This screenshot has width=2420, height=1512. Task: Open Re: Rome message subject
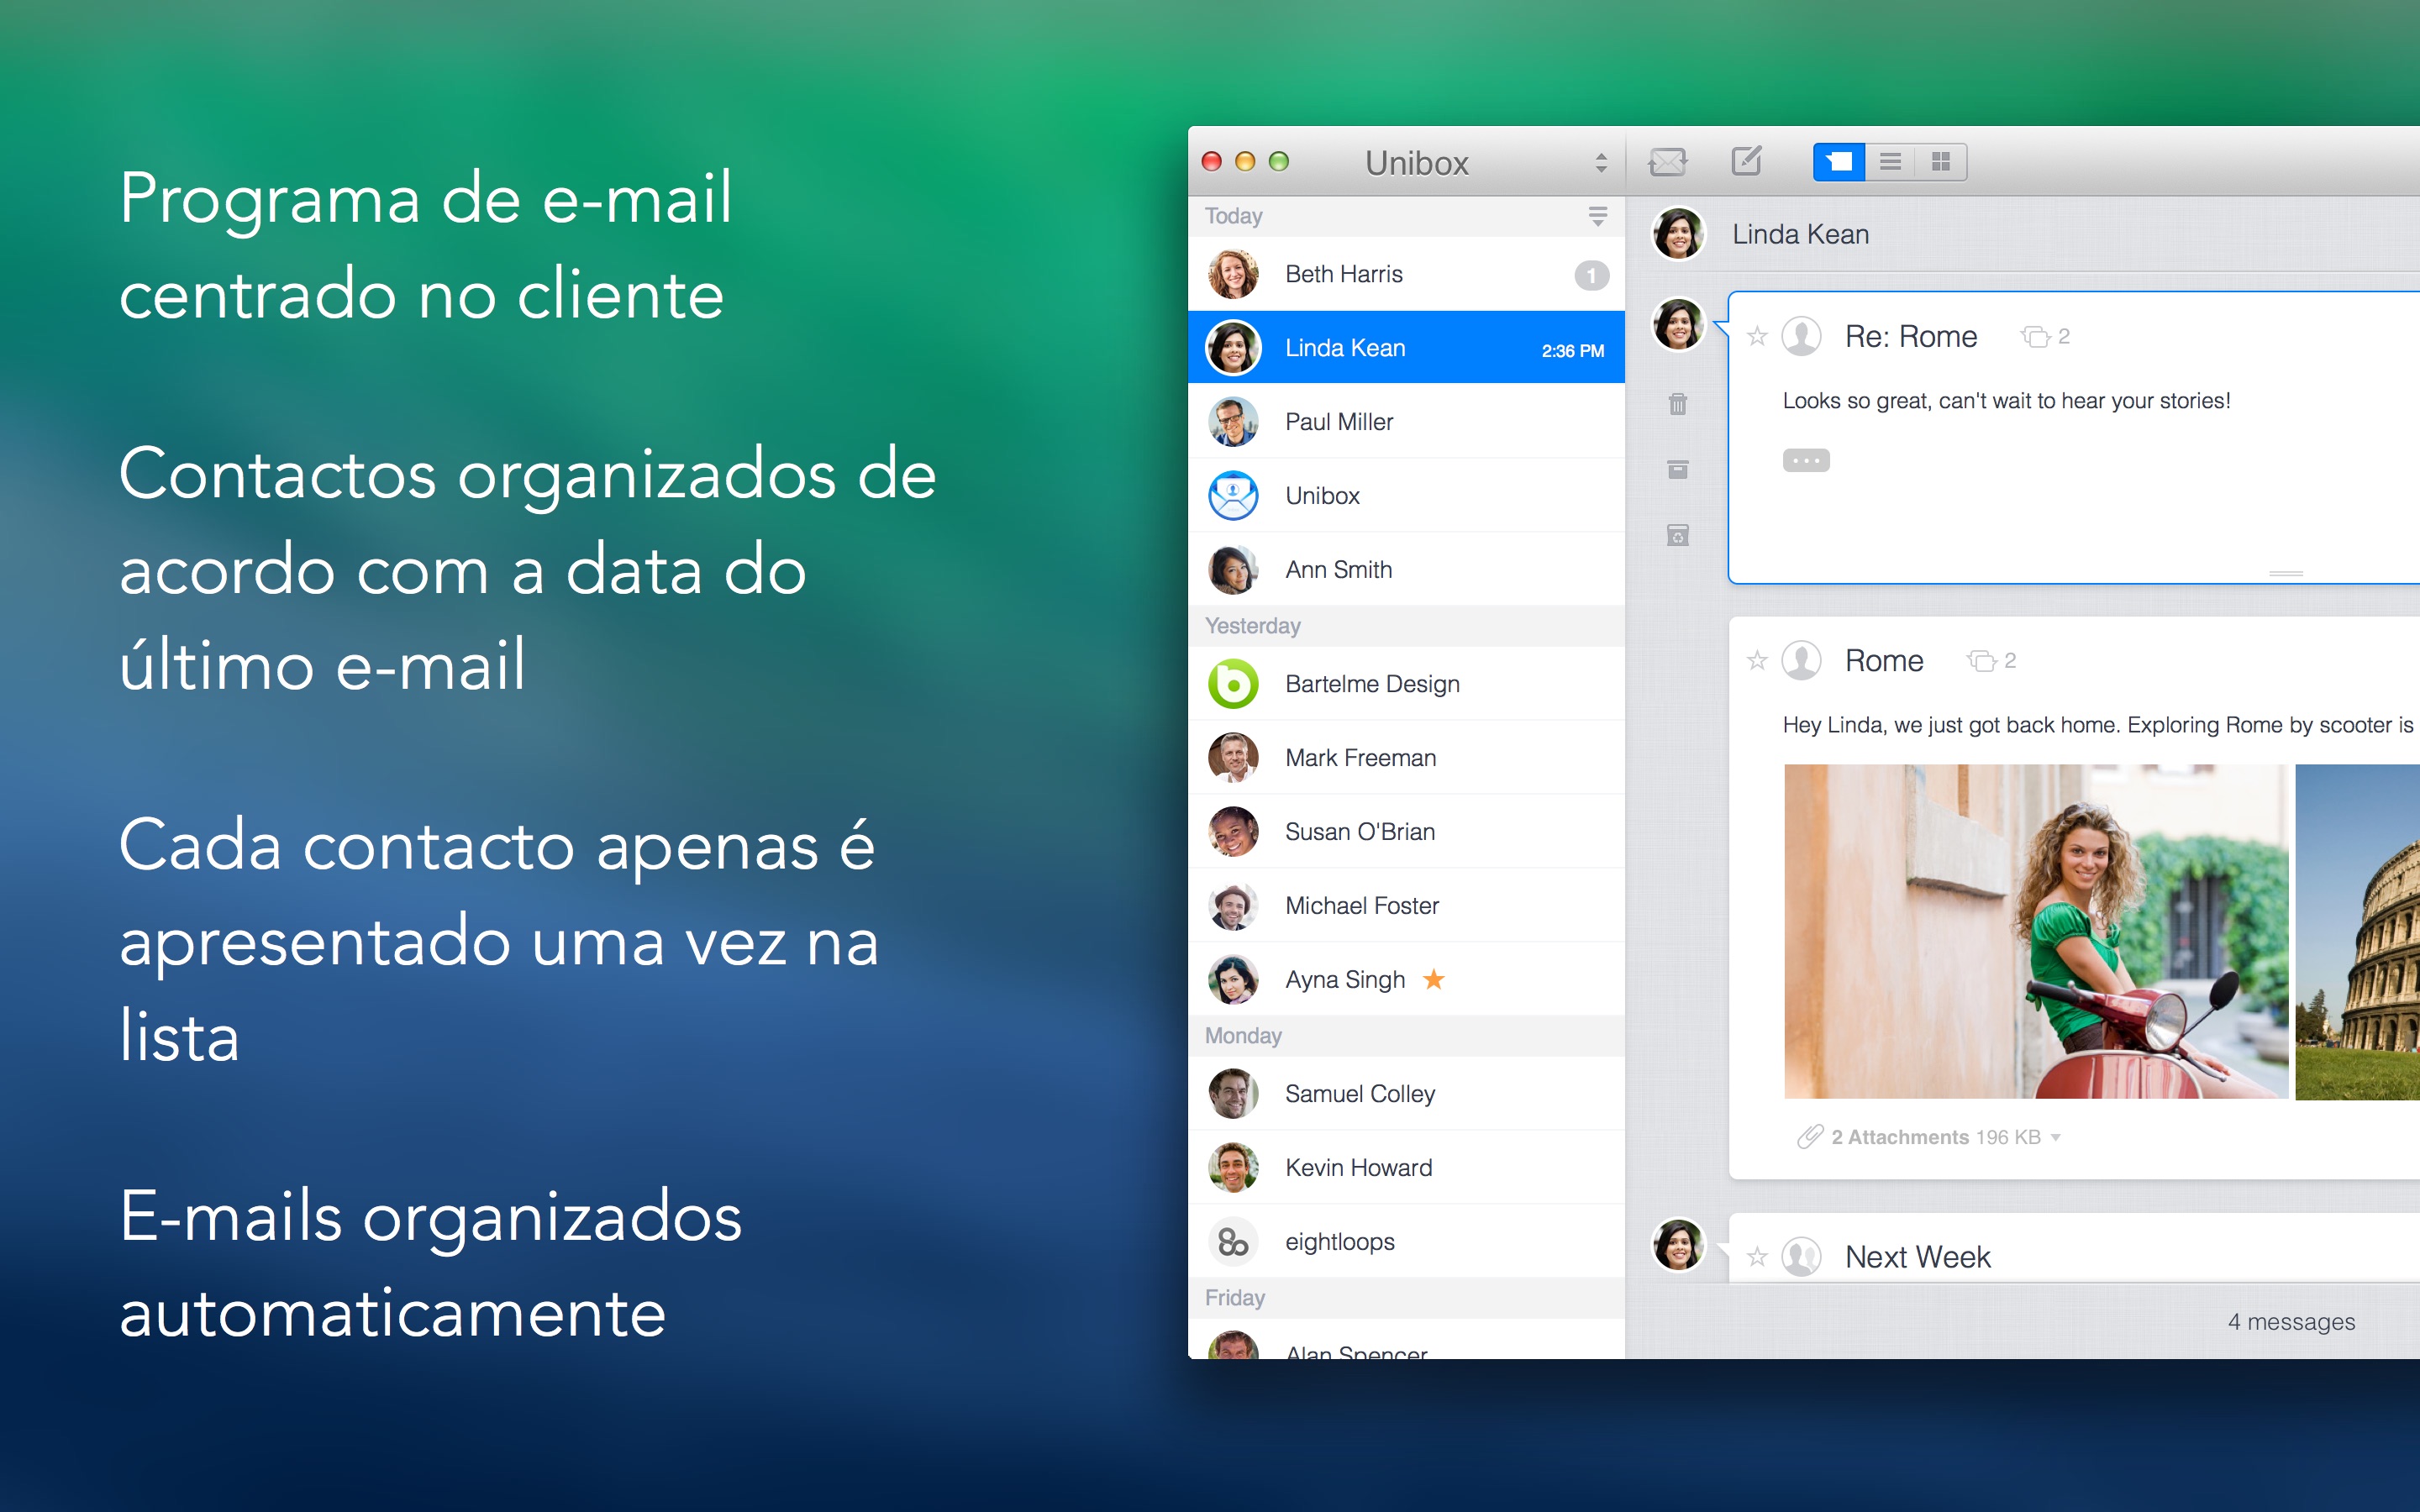tap(1911, 337)
